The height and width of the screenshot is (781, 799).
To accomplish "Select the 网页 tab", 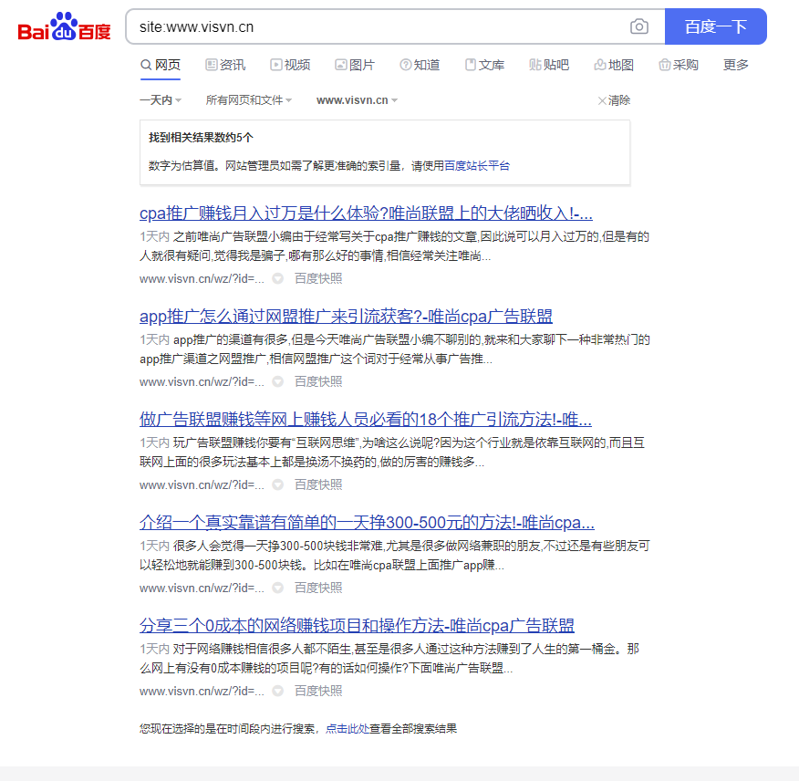I will (161, 65).
